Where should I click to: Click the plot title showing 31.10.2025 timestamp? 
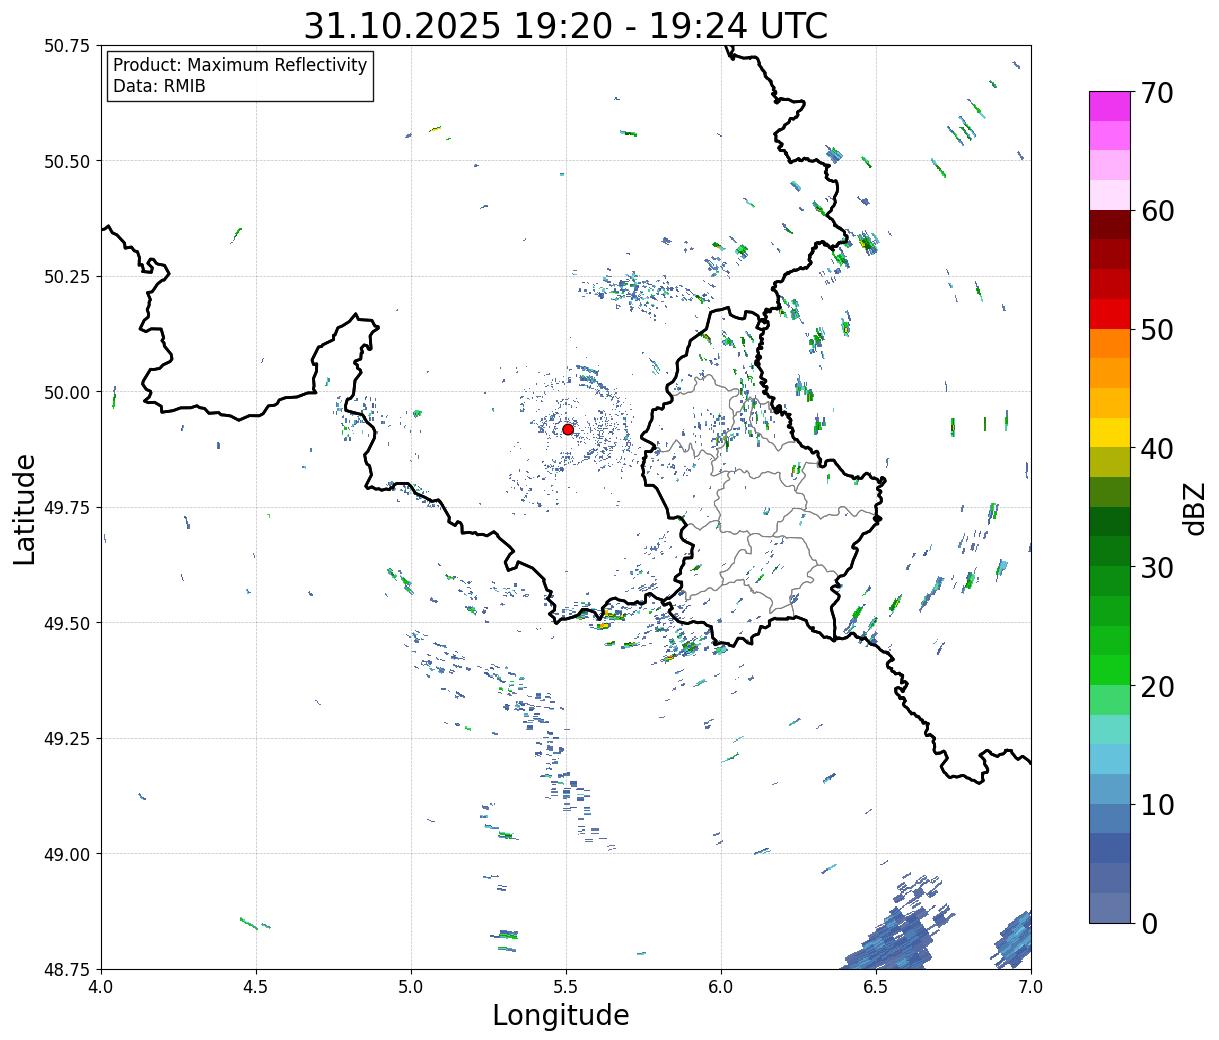565,25
